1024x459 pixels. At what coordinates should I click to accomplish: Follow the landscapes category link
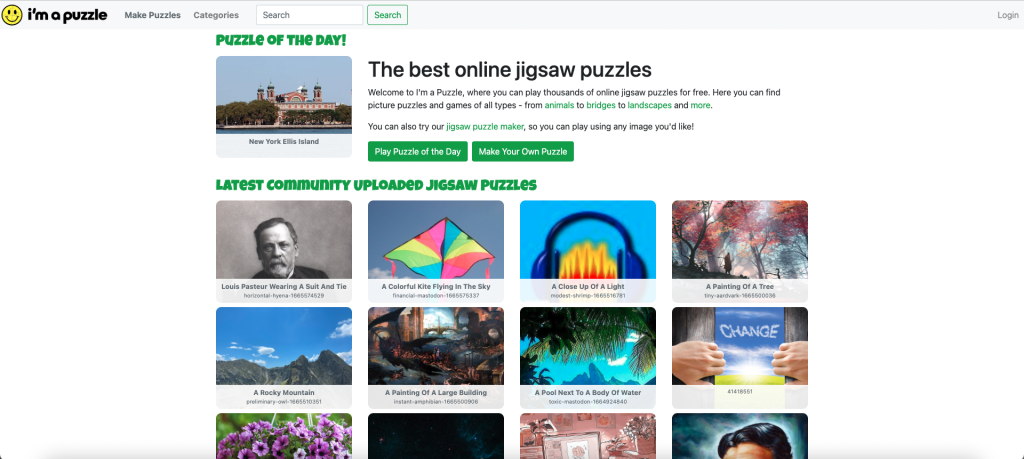pos(649,105)
